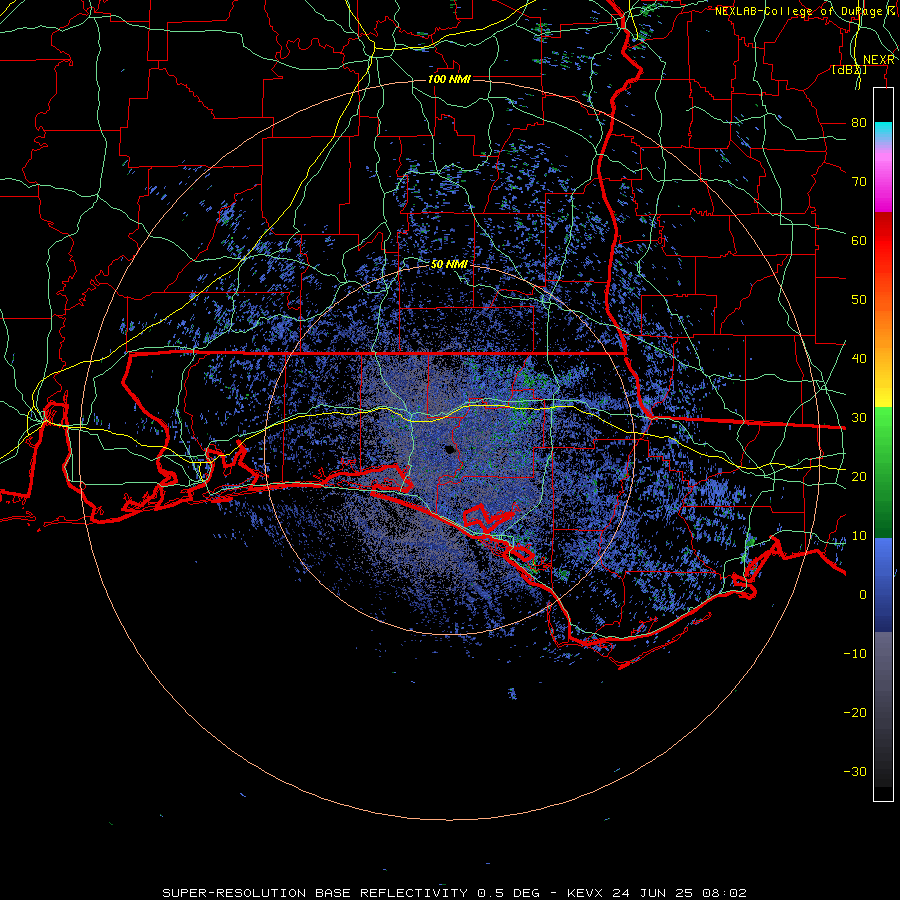The image size is (900, 900).
Task: Click the 80 dBZ scale label
Action: tap(859, 122)
